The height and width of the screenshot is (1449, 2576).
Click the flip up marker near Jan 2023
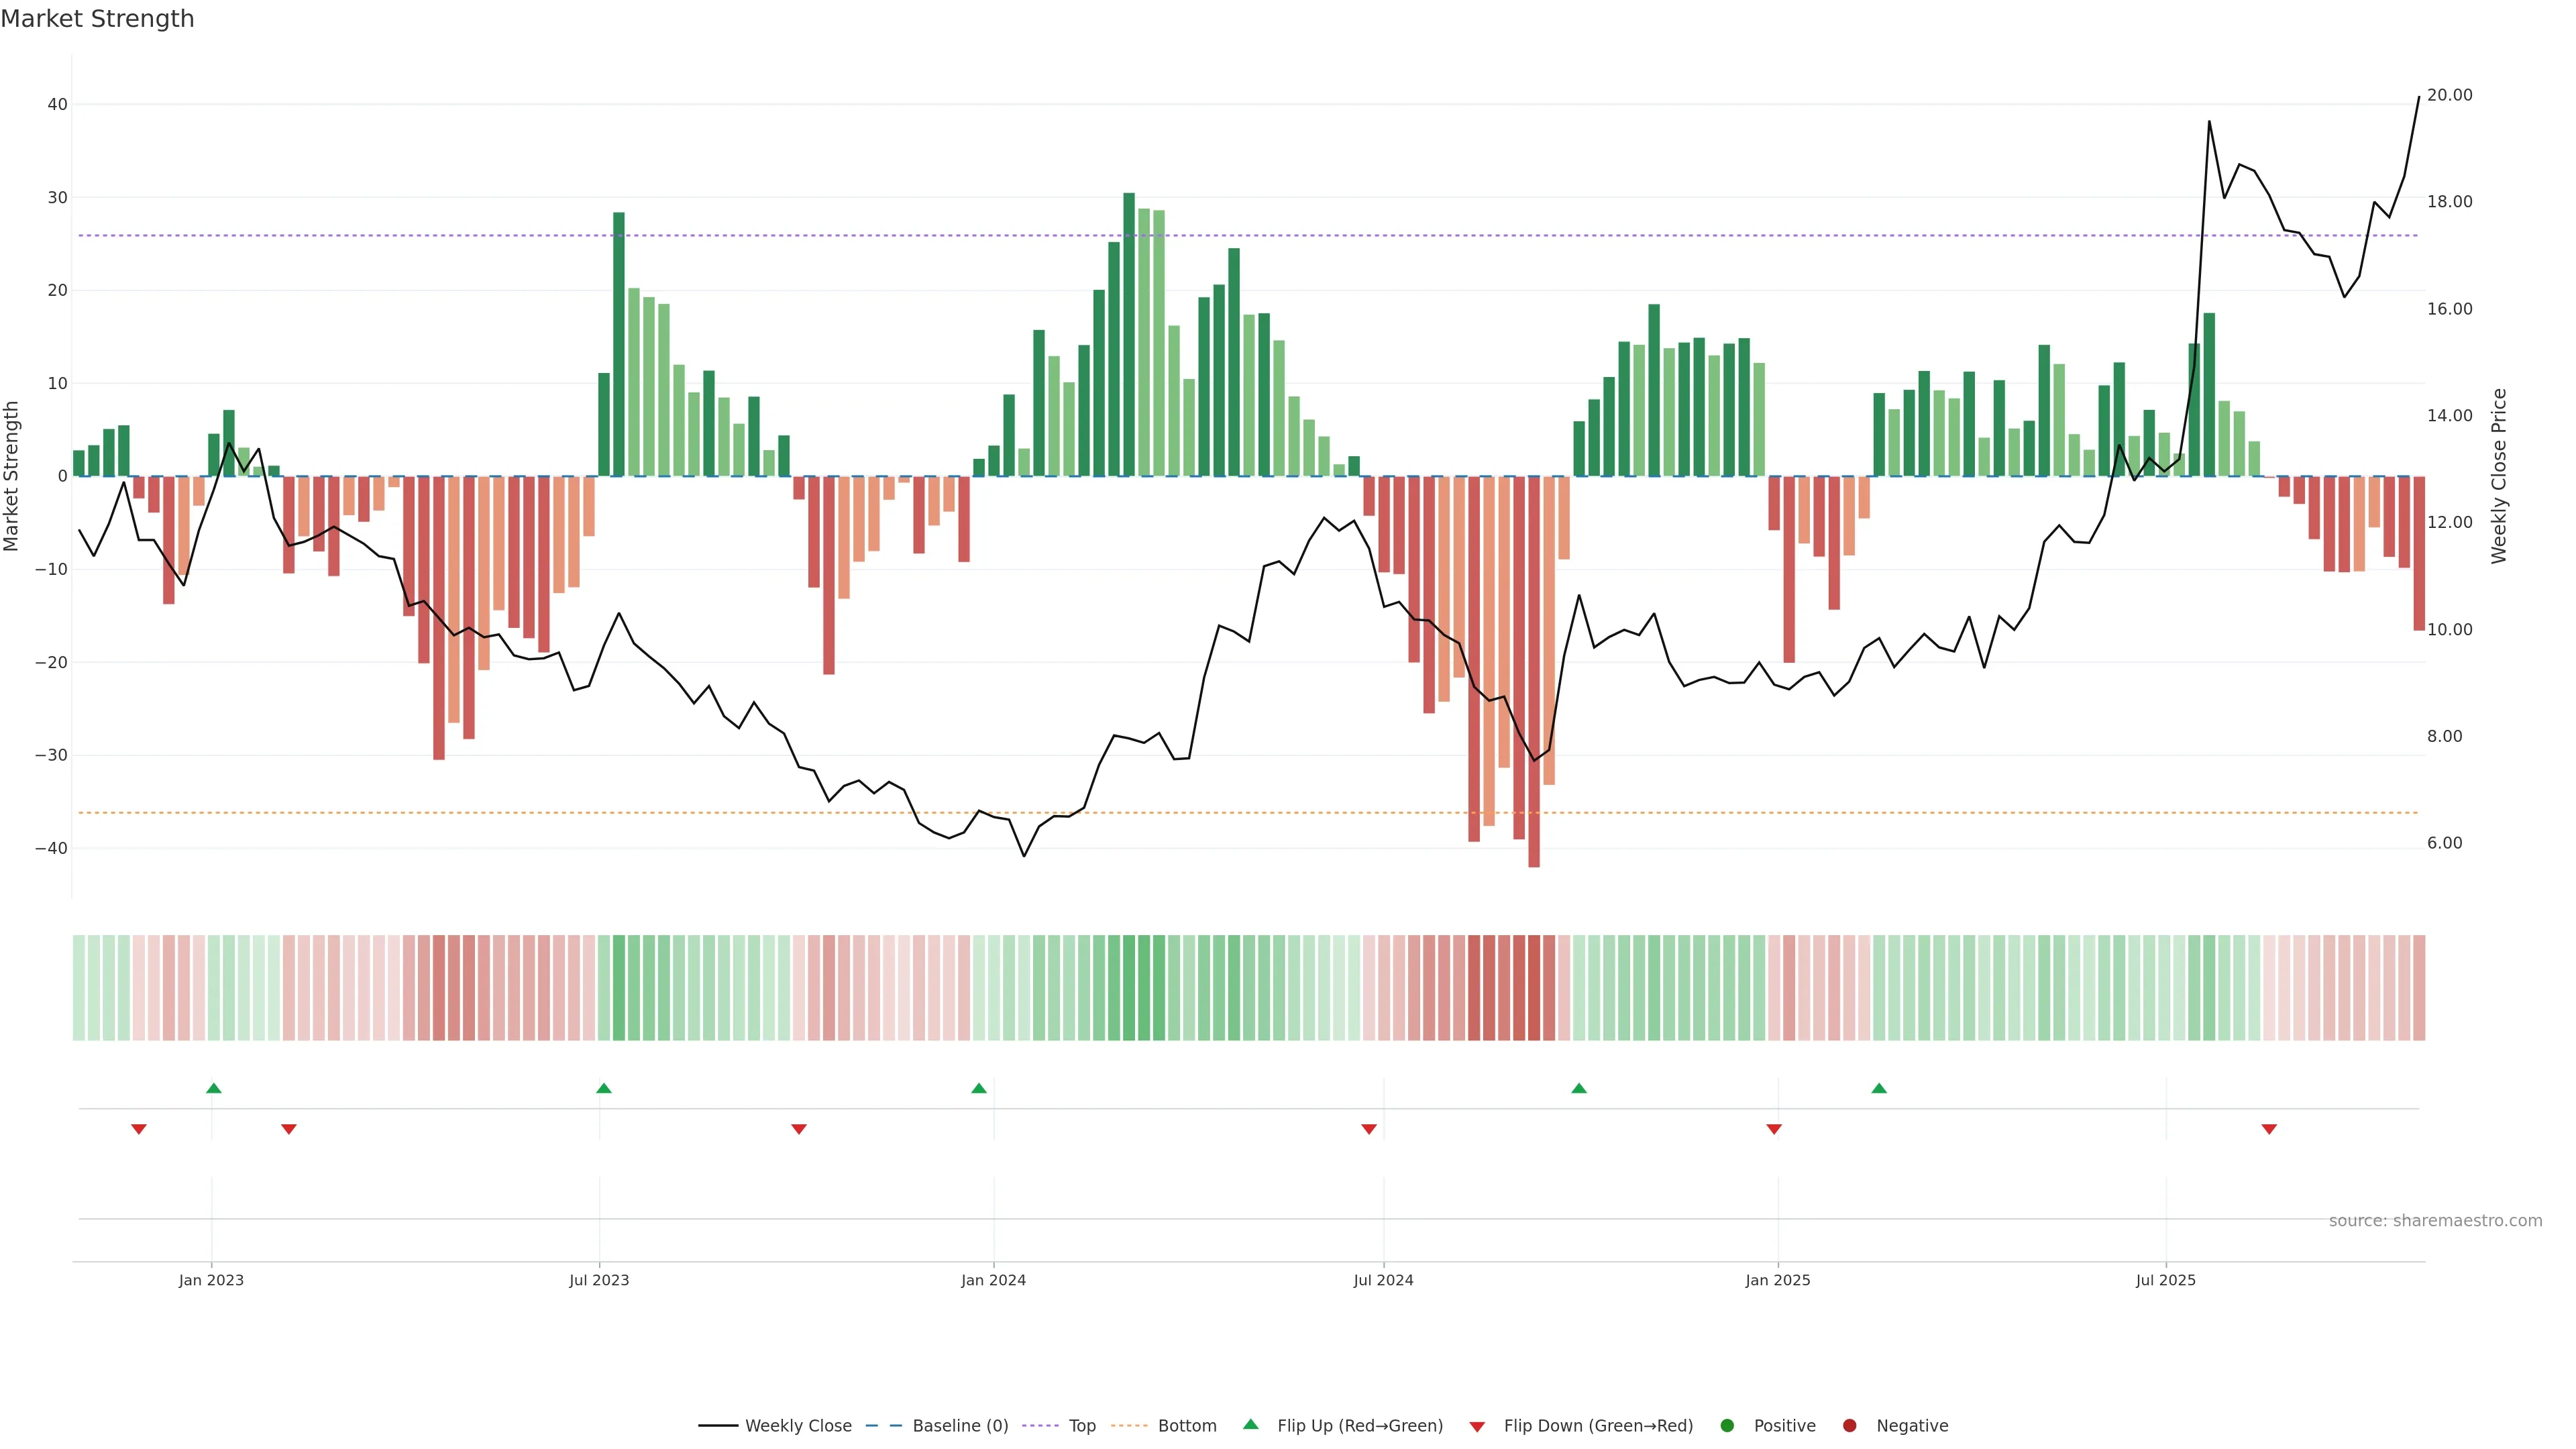pos(213,1088)
